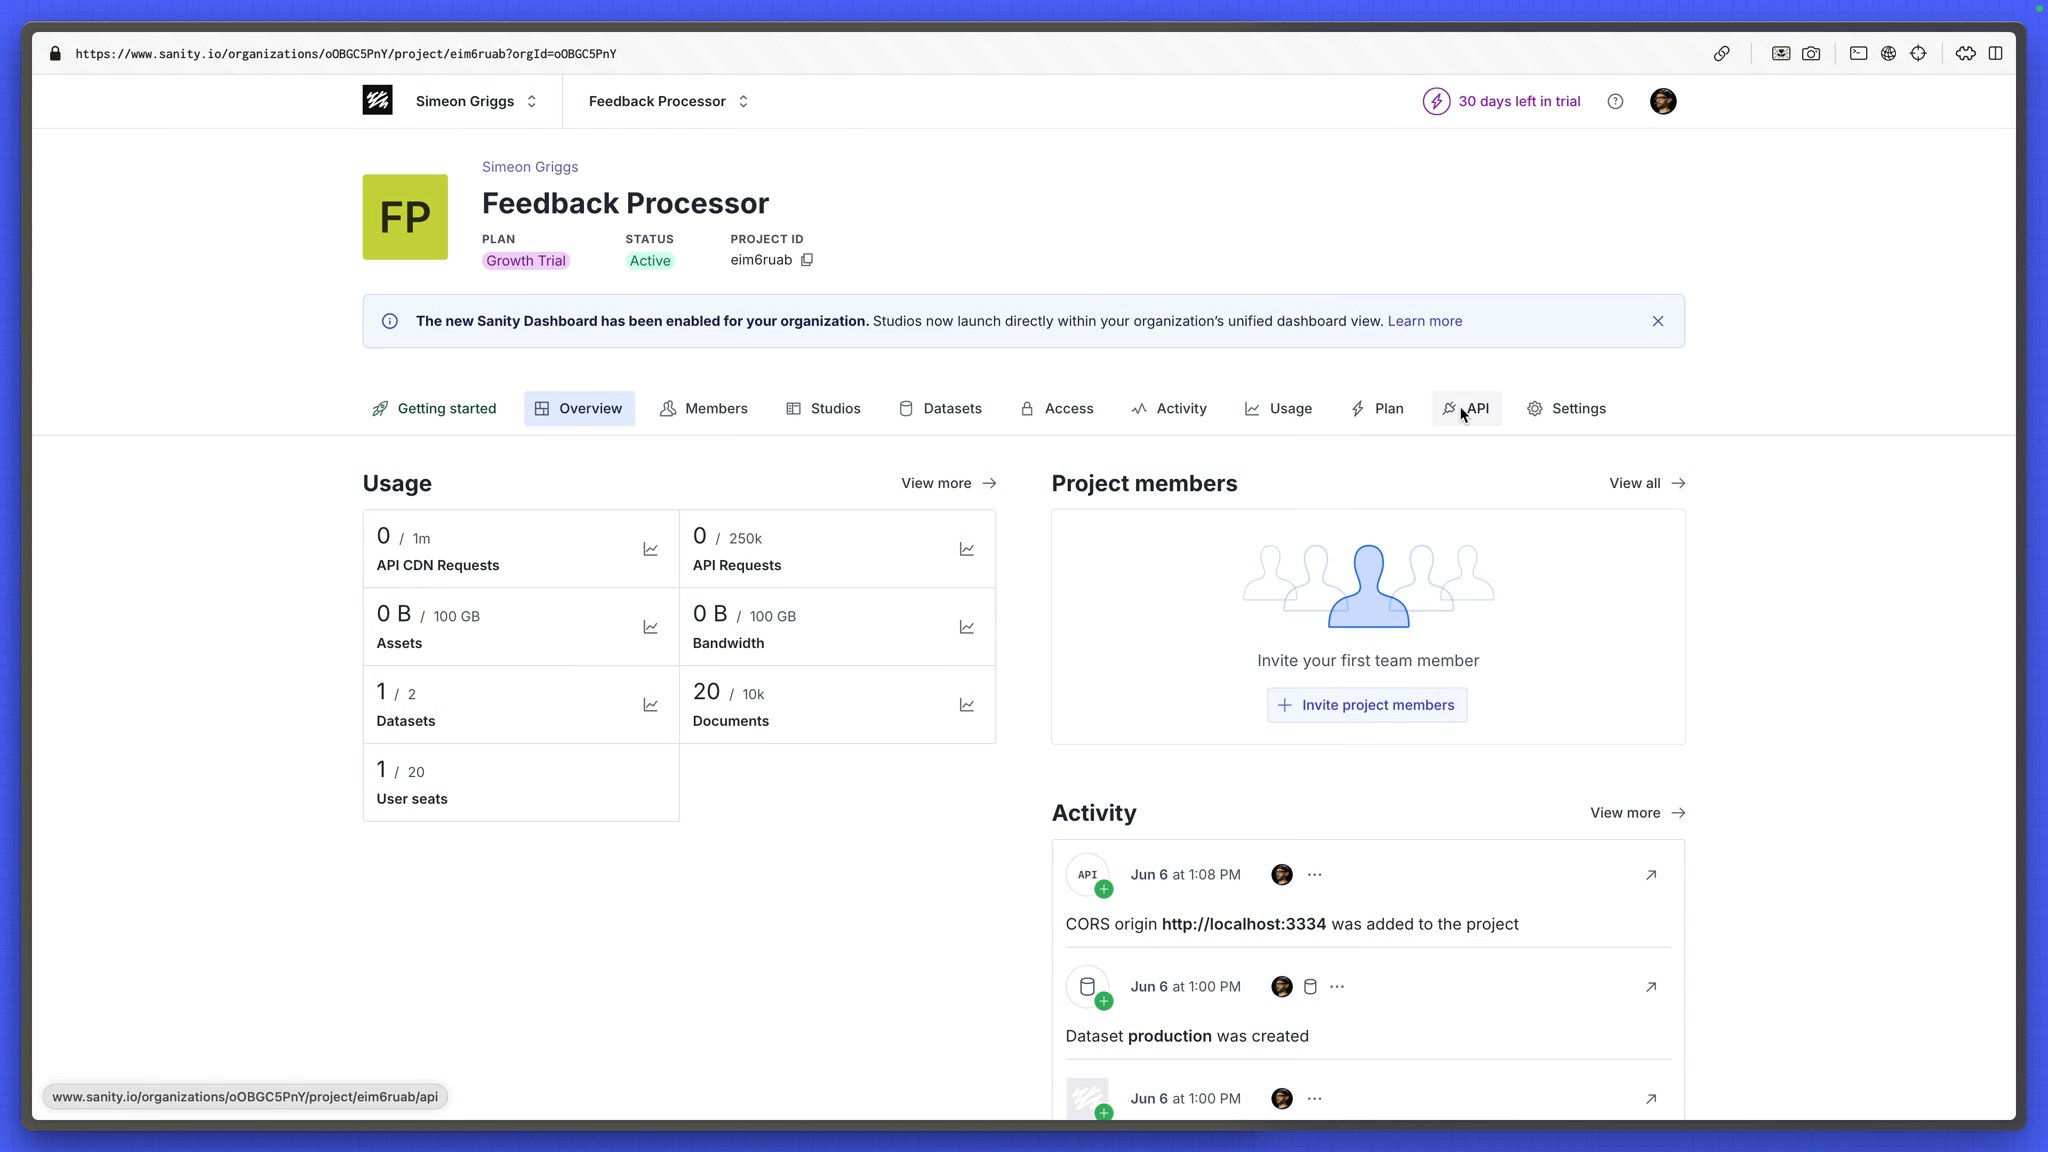The height and width of the screenshot is (1152, 2048).
Task: Click the browser terminal window icon
Action: pos(1858,54)
